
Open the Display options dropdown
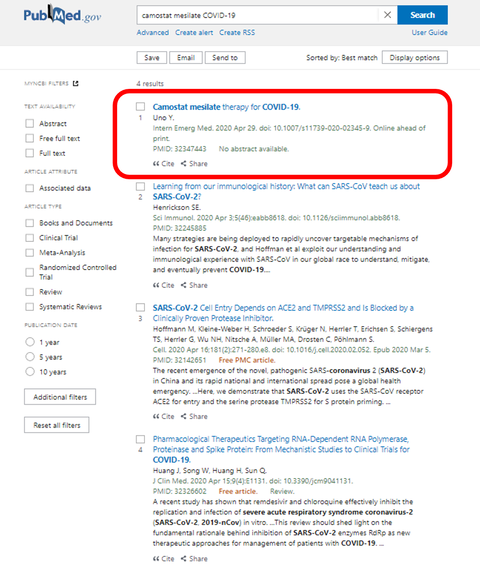coord(415,58)
